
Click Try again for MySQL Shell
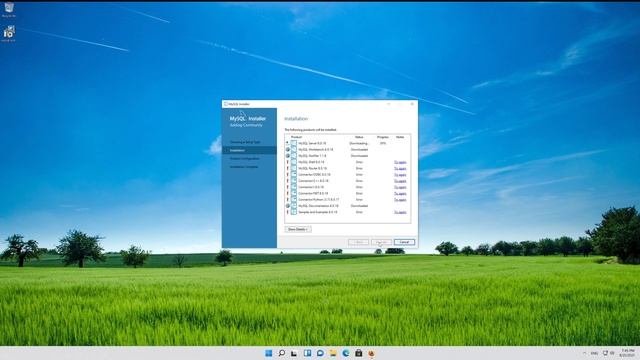point(400,162)
